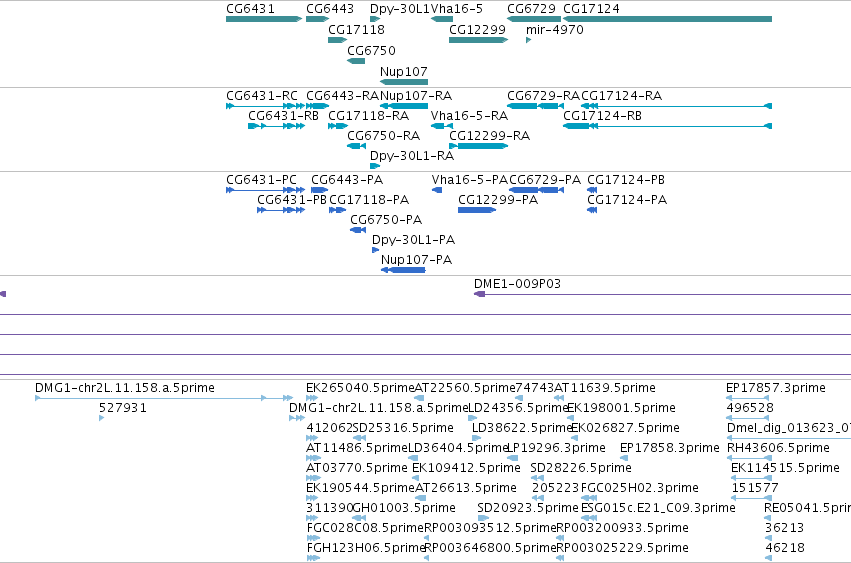This screenshot has width=851, height=563.
Task: Select the Vha16-5 gene label
Action: pos(456,9)
